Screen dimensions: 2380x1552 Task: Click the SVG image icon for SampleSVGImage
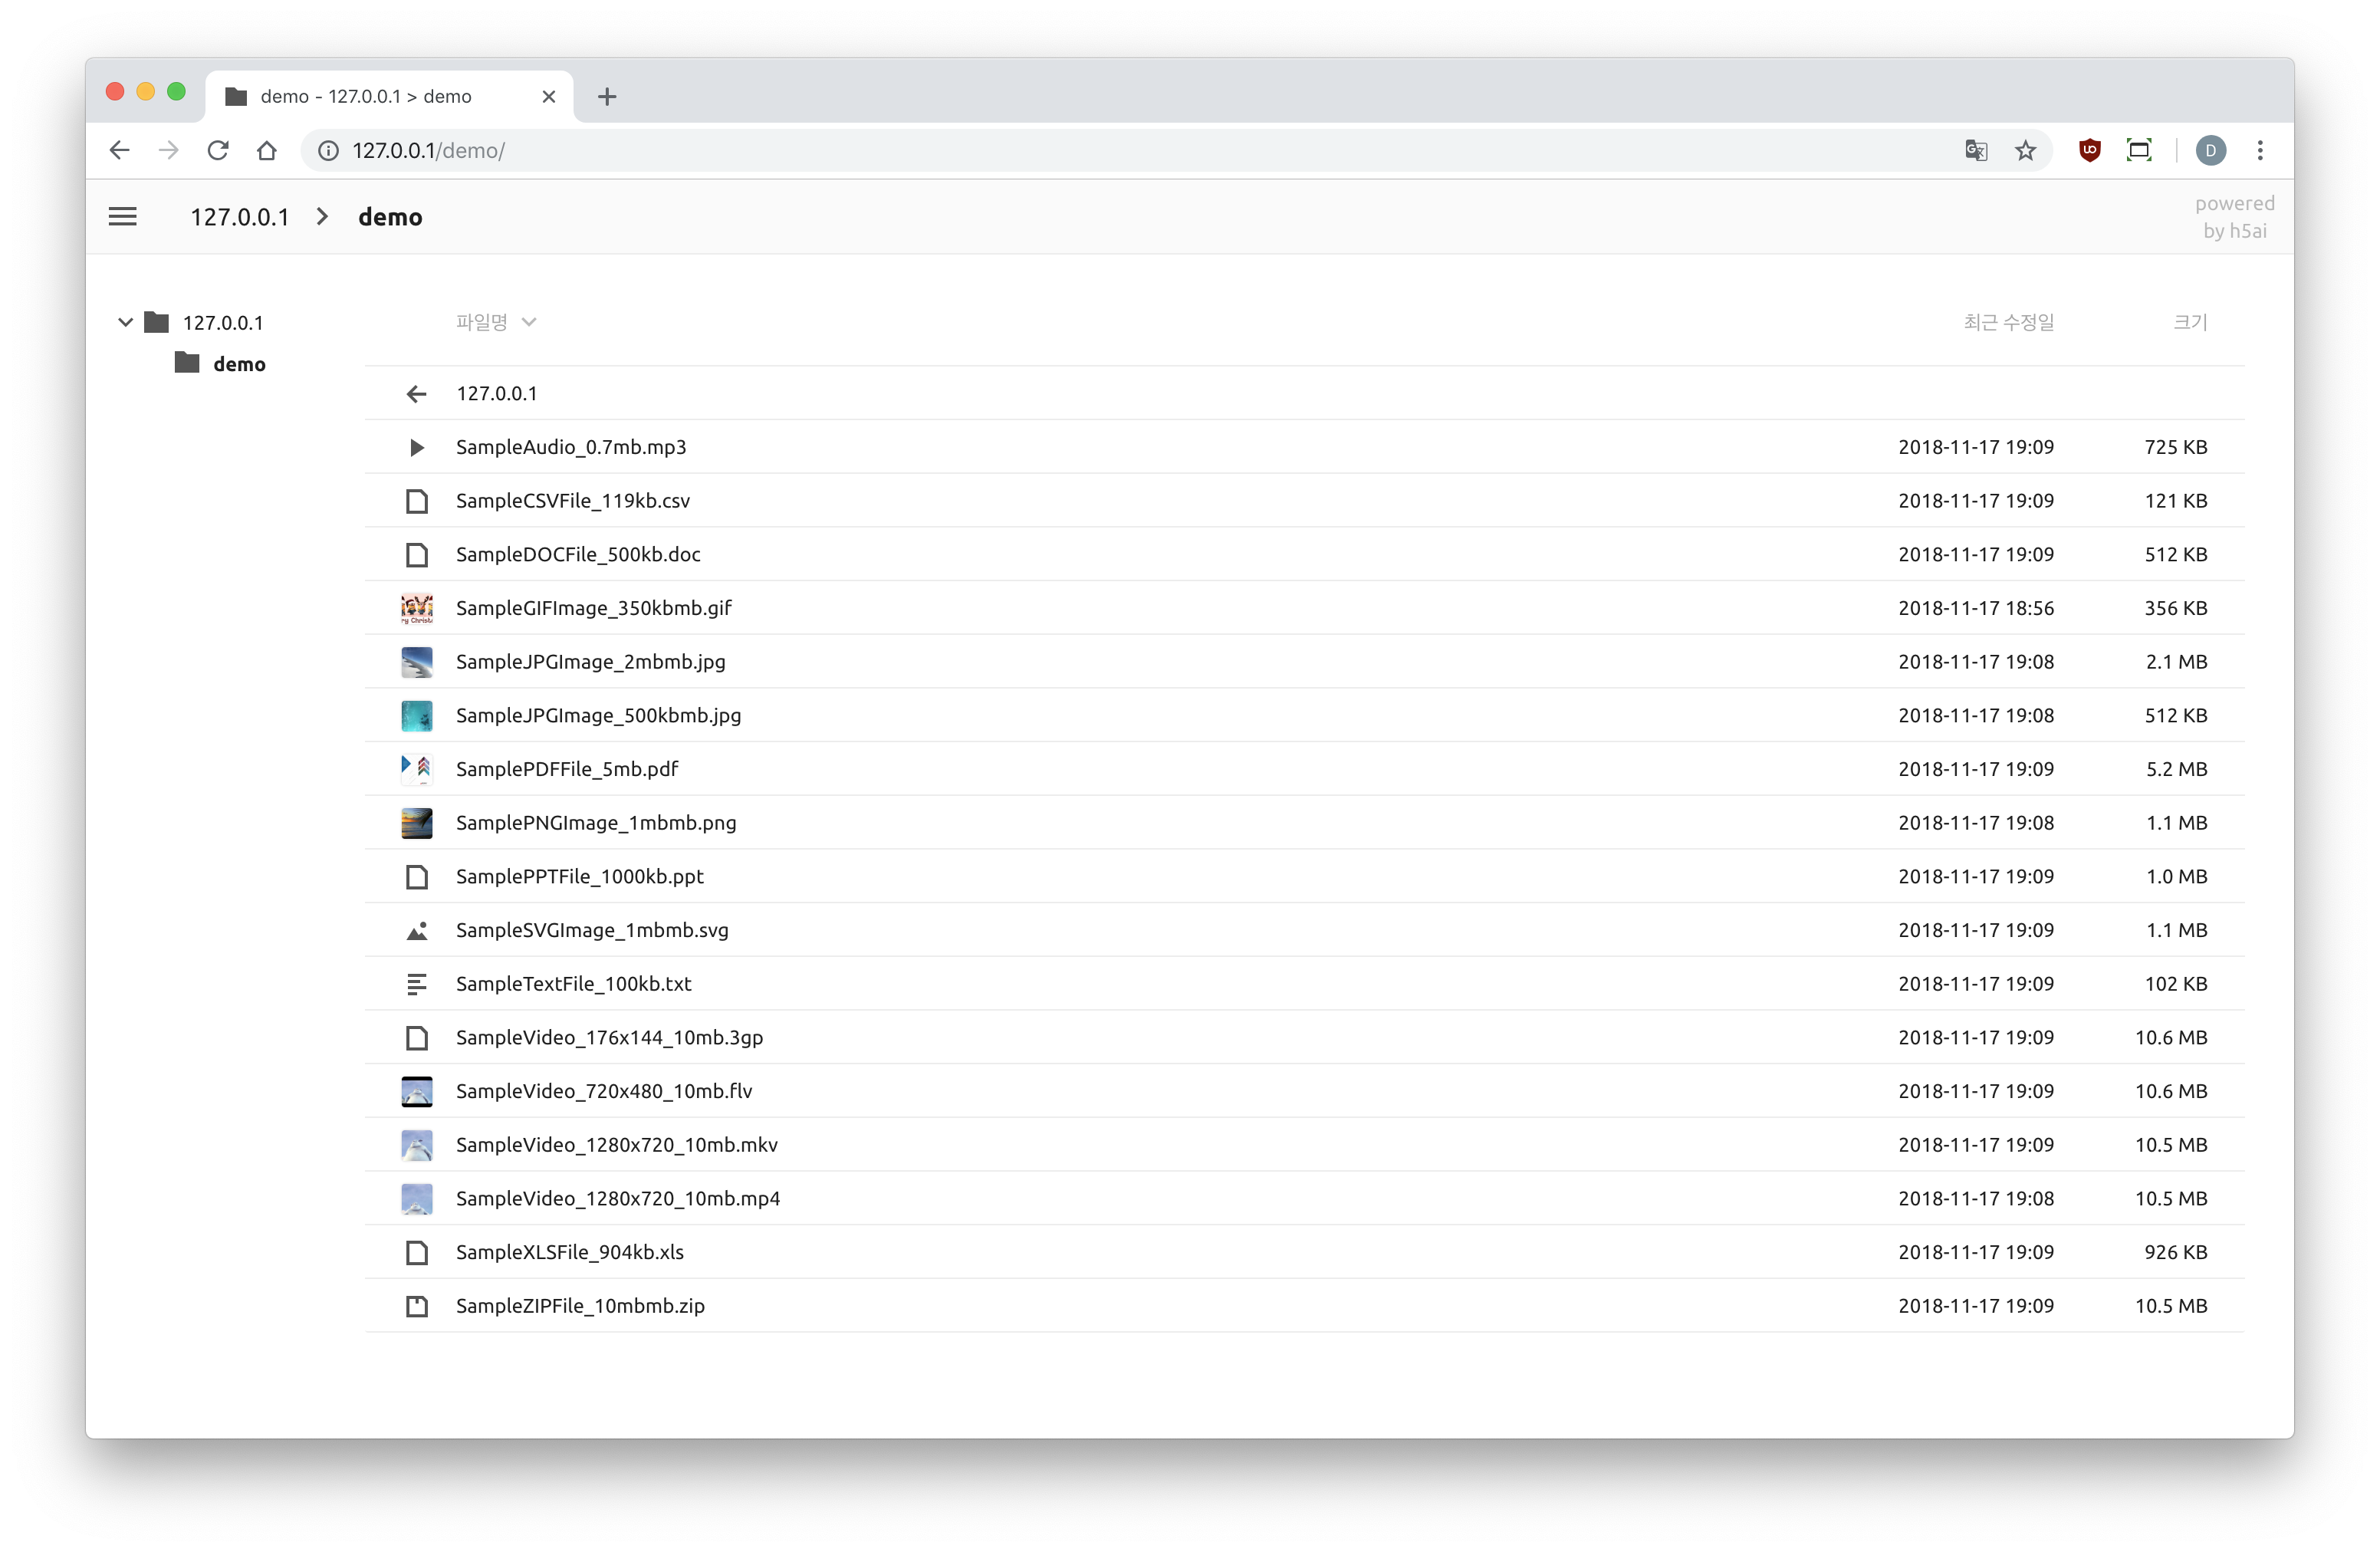click(417, 931)
